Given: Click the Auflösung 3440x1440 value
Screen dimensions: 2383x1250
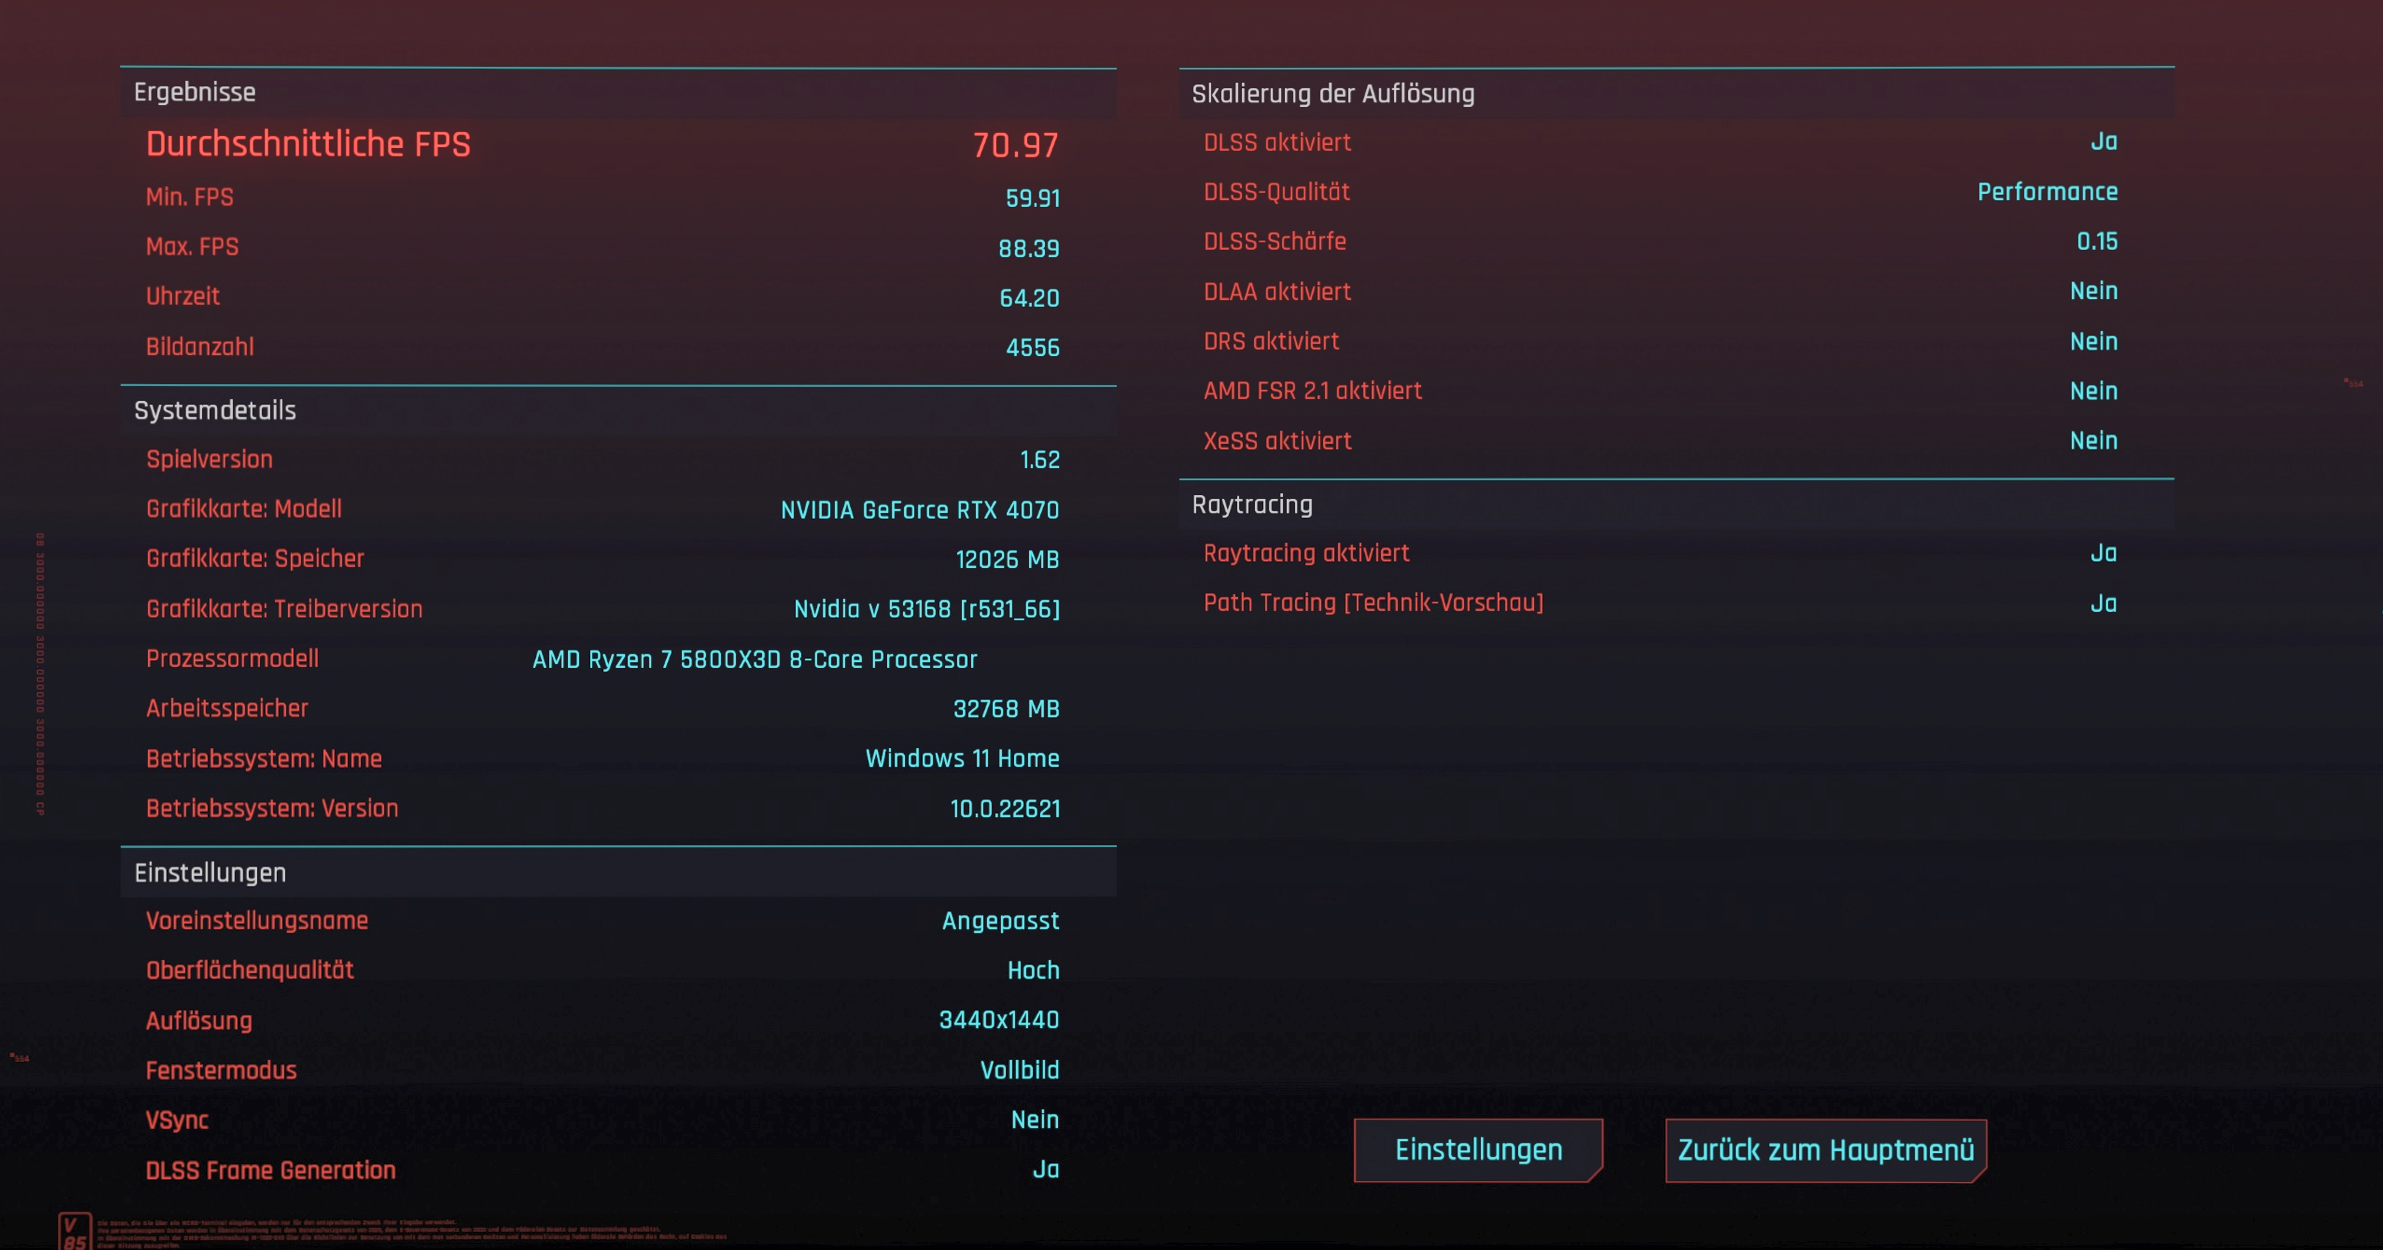Looking at the screenshot, I should pos(998,1020).
